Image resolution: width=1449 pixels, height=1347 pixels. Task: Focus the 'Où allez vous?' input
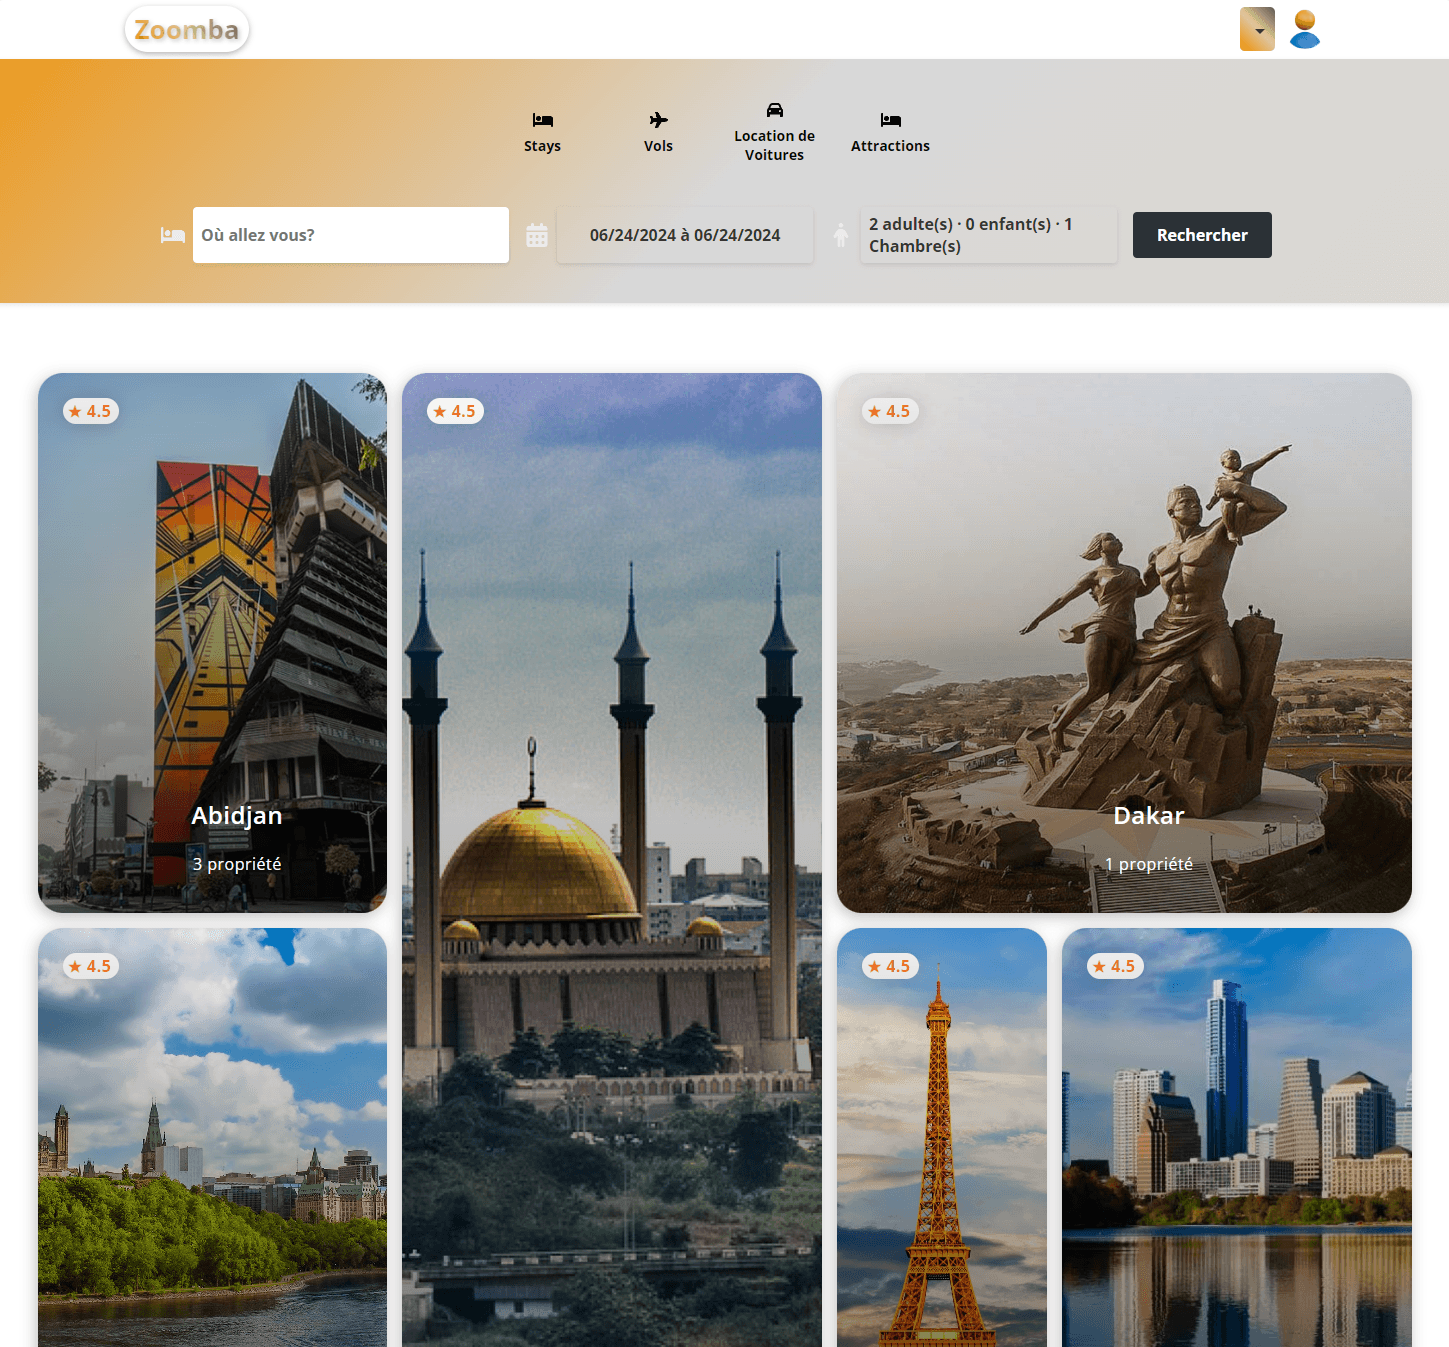[x=351, y=235]
